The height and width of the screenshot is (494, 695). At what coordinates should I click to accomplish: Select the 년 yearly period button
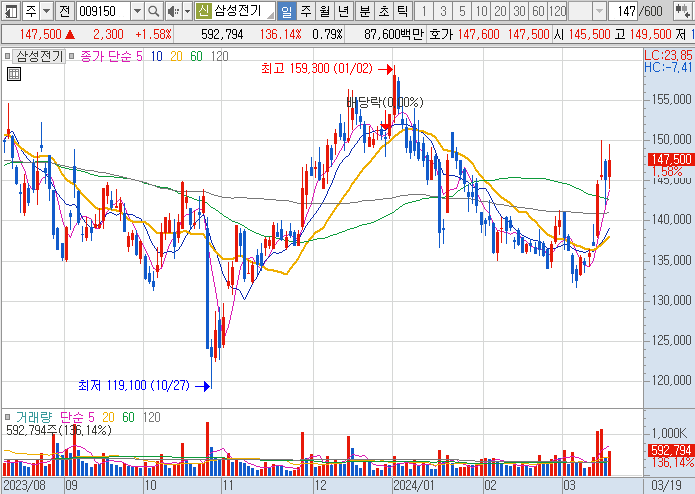[343, 11]
